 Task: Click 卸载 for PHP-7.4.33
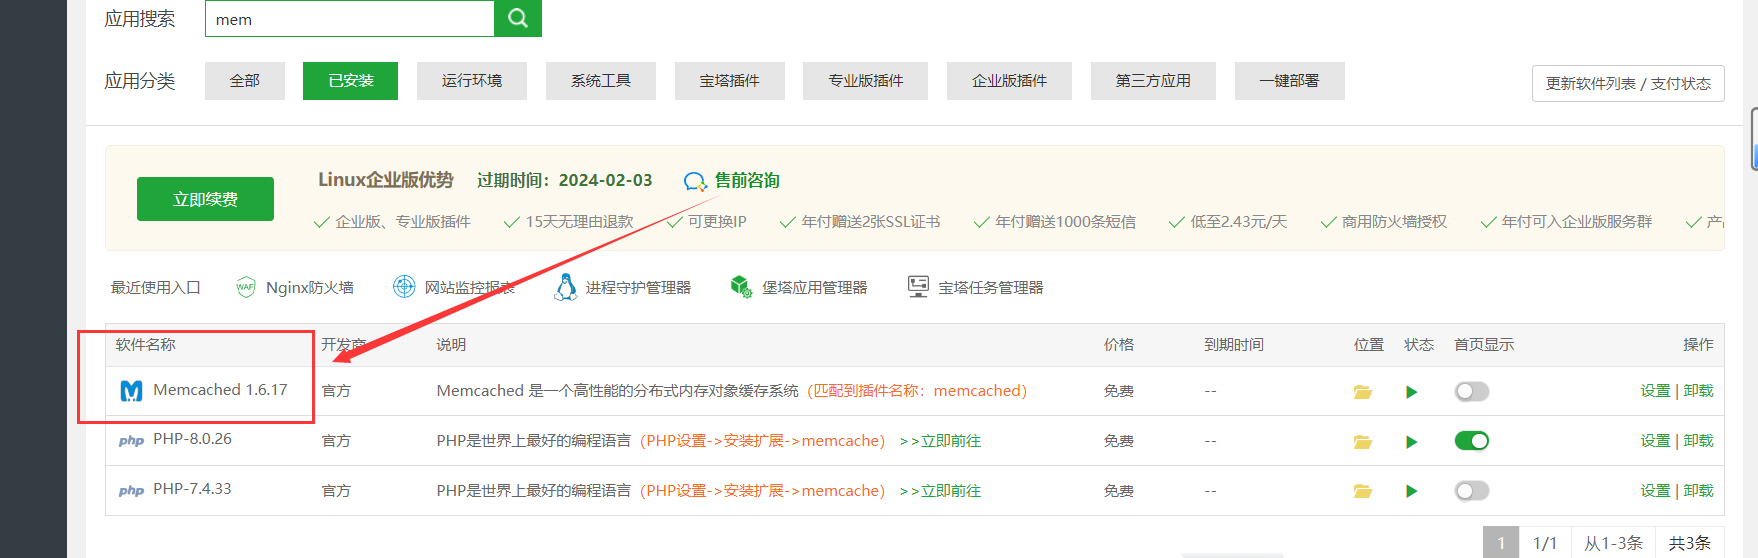pos(1698,491)
